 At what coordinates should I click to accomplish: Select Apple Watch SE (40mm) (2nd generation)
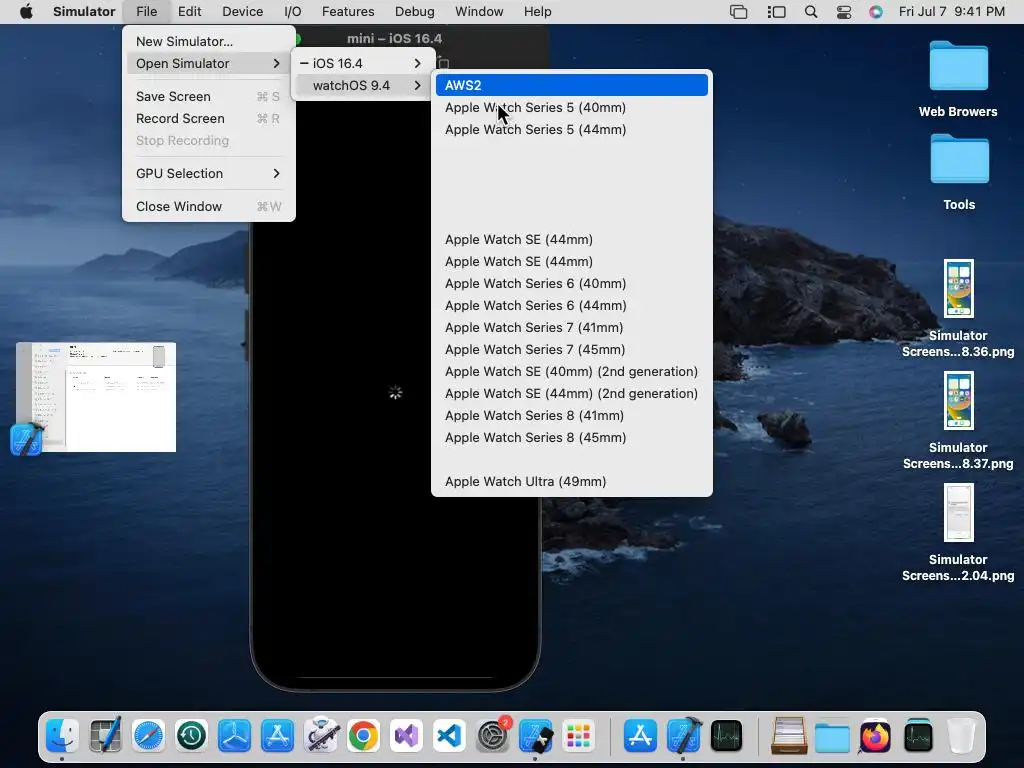coord(571,372)
